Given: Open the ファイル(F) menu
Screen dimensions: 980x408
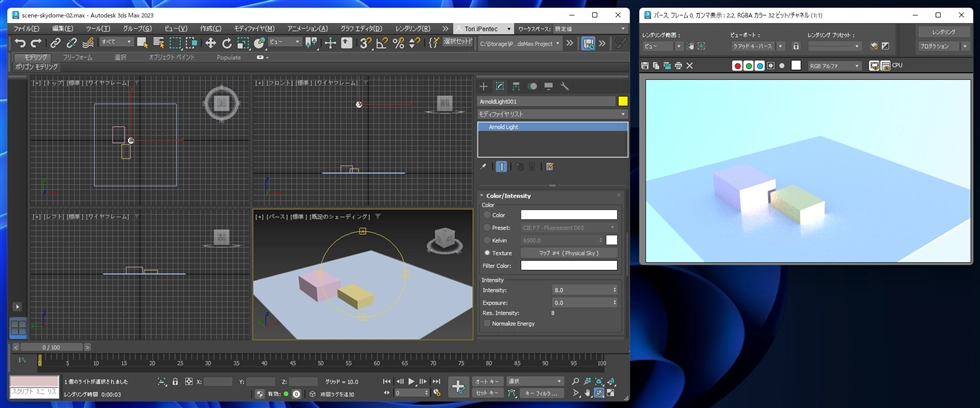Looking at the screenshot, I should click(x=26, y=29).
